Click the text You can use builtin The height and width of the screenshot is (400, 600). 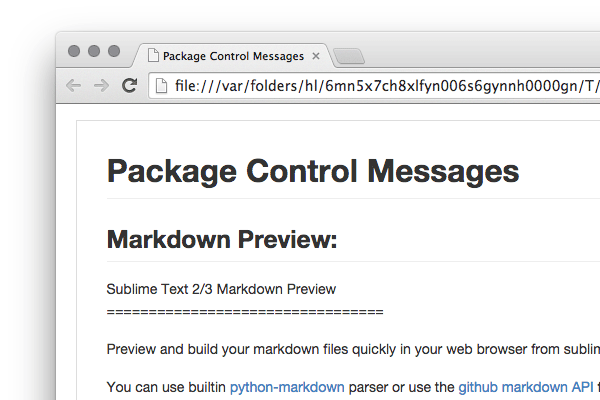click(166, 386)
